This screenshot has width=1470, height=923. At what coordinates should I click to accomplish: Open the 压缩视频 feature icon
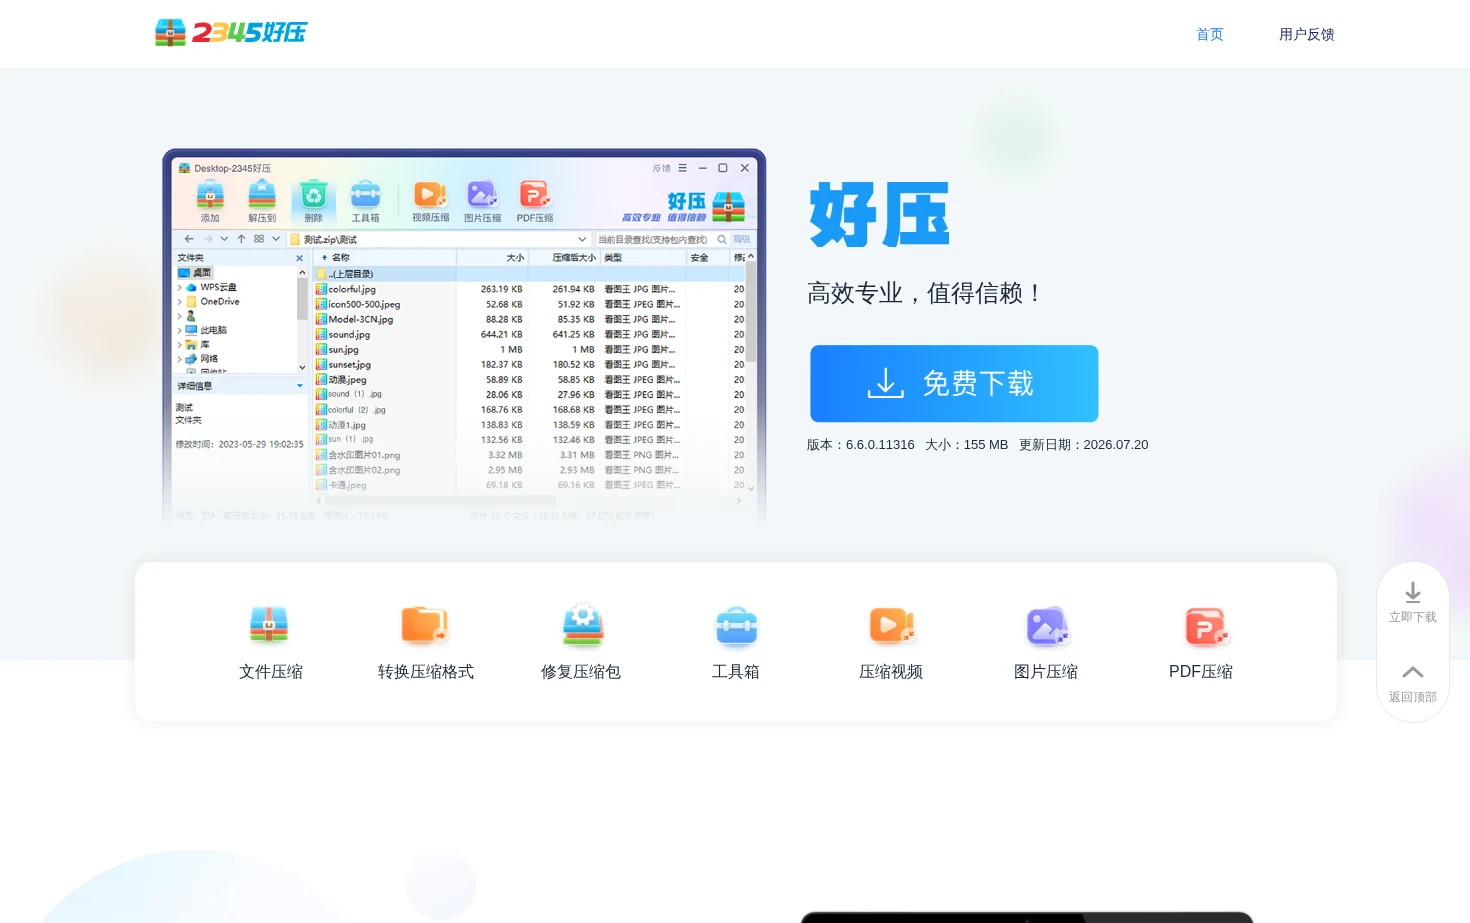coord(891,626)
